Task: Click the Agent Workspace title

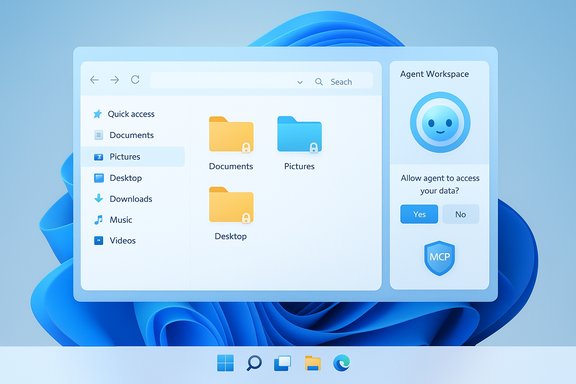Action: pyautogui.click(x=435, y=74)
